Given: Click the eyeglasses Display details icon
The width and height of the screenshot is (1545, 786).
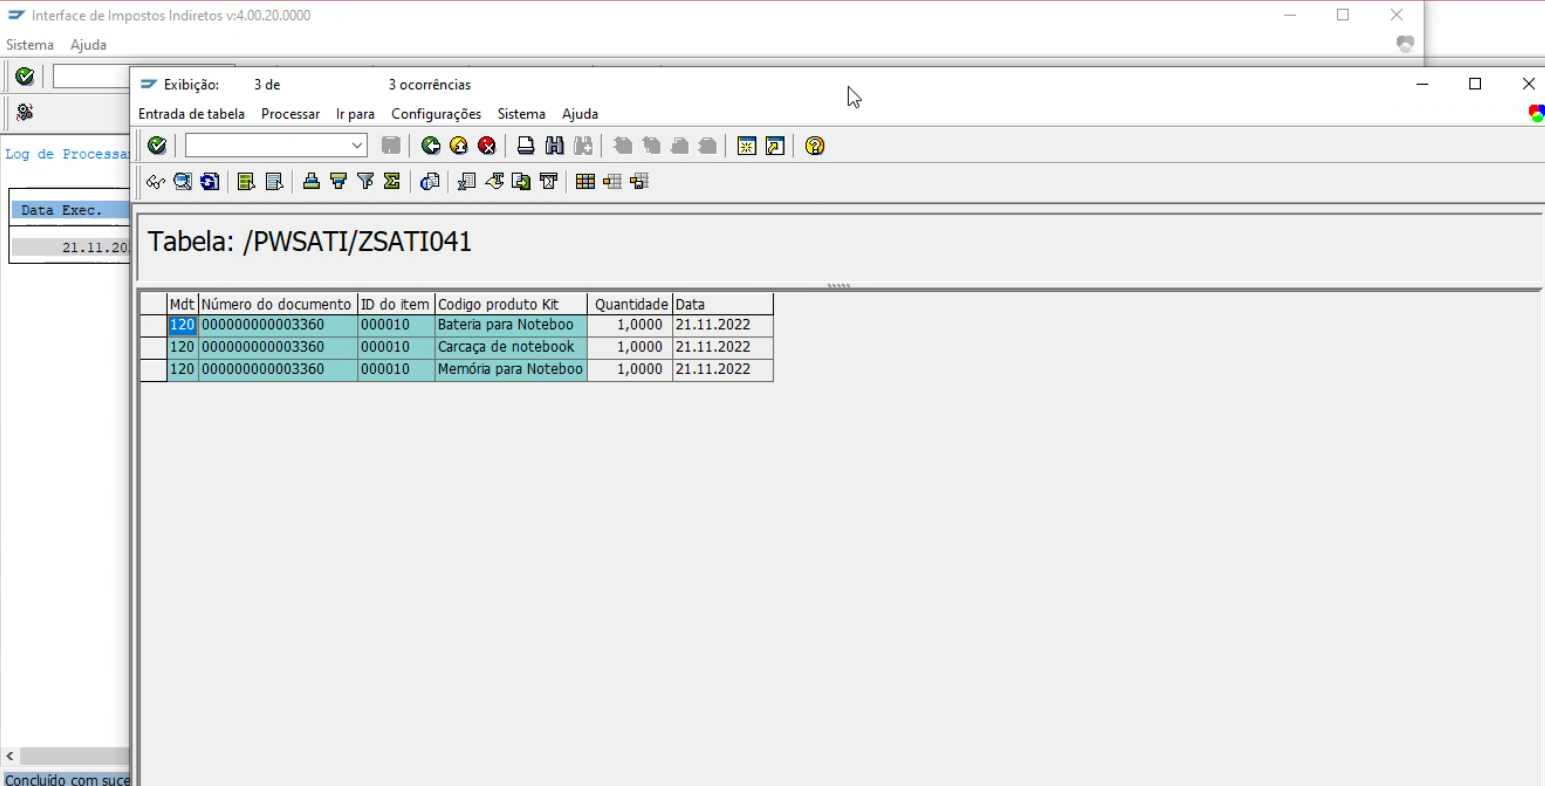Looking at the screenshot, I should tap(155, 181).
